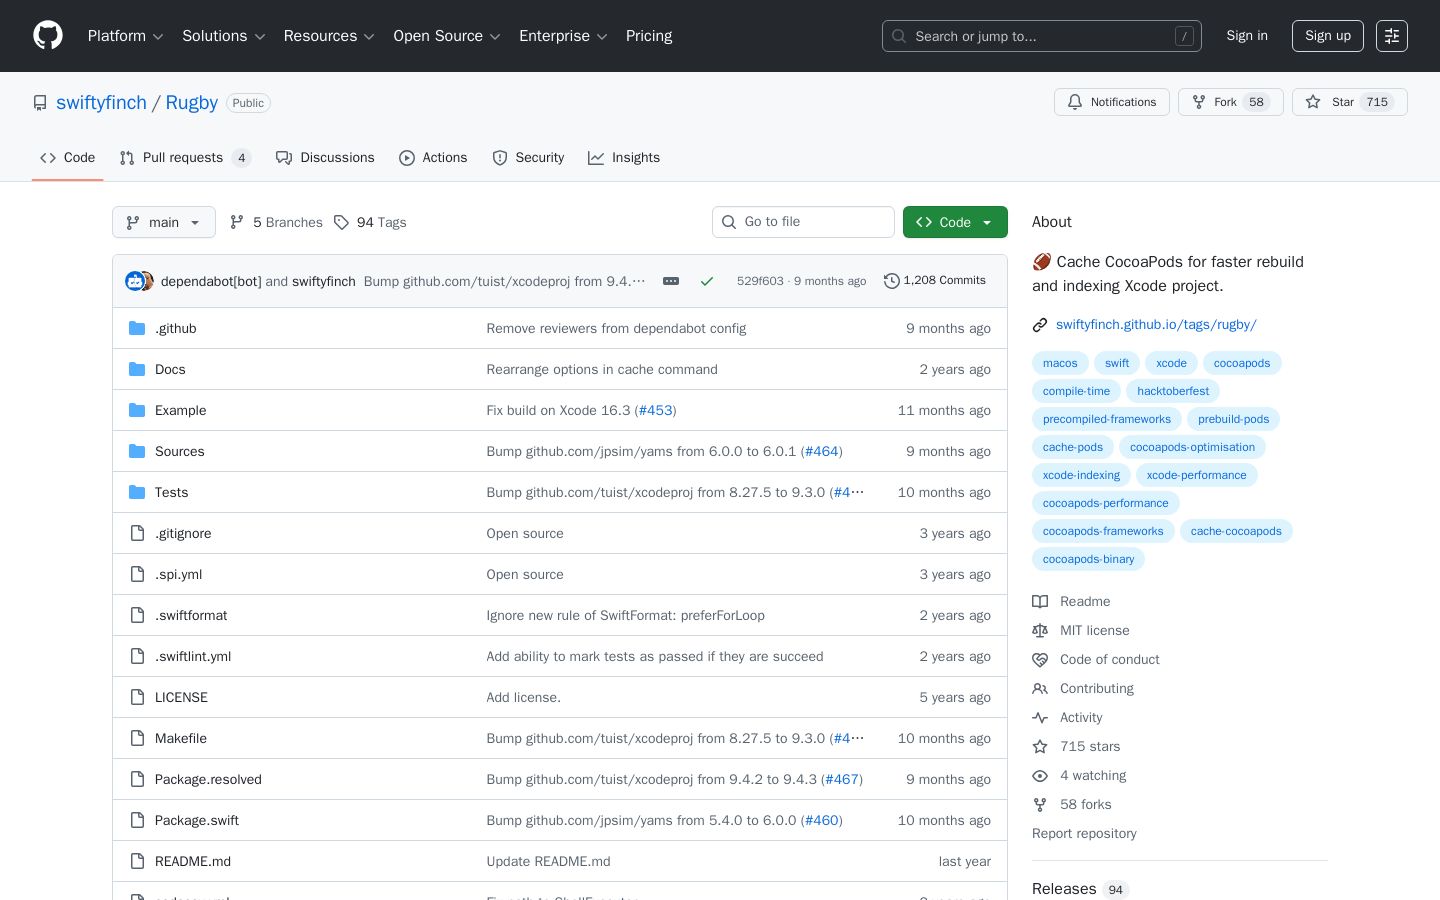Image resolution: width=1440 pixels, height=900 pixels.
Task: Click the Sources folder icon
Action: 137,451
